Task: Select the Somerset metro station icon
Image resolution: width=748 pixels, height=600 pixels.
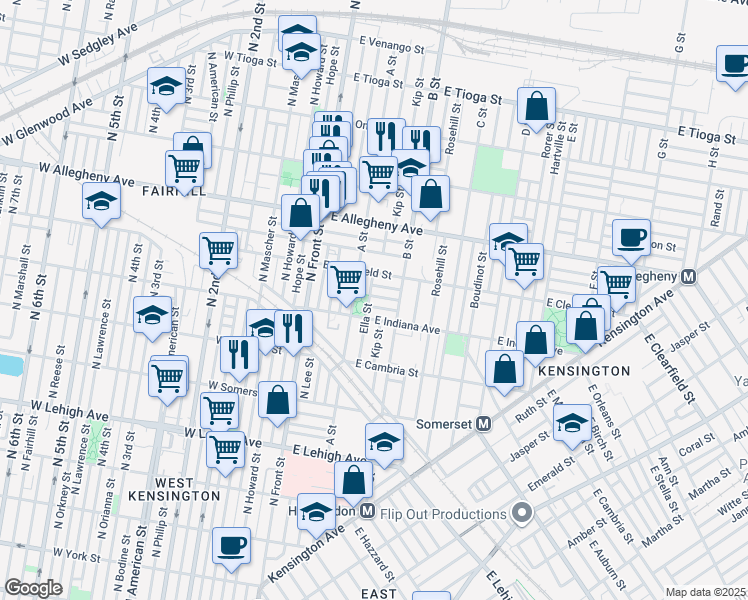Action: (484, 424)
